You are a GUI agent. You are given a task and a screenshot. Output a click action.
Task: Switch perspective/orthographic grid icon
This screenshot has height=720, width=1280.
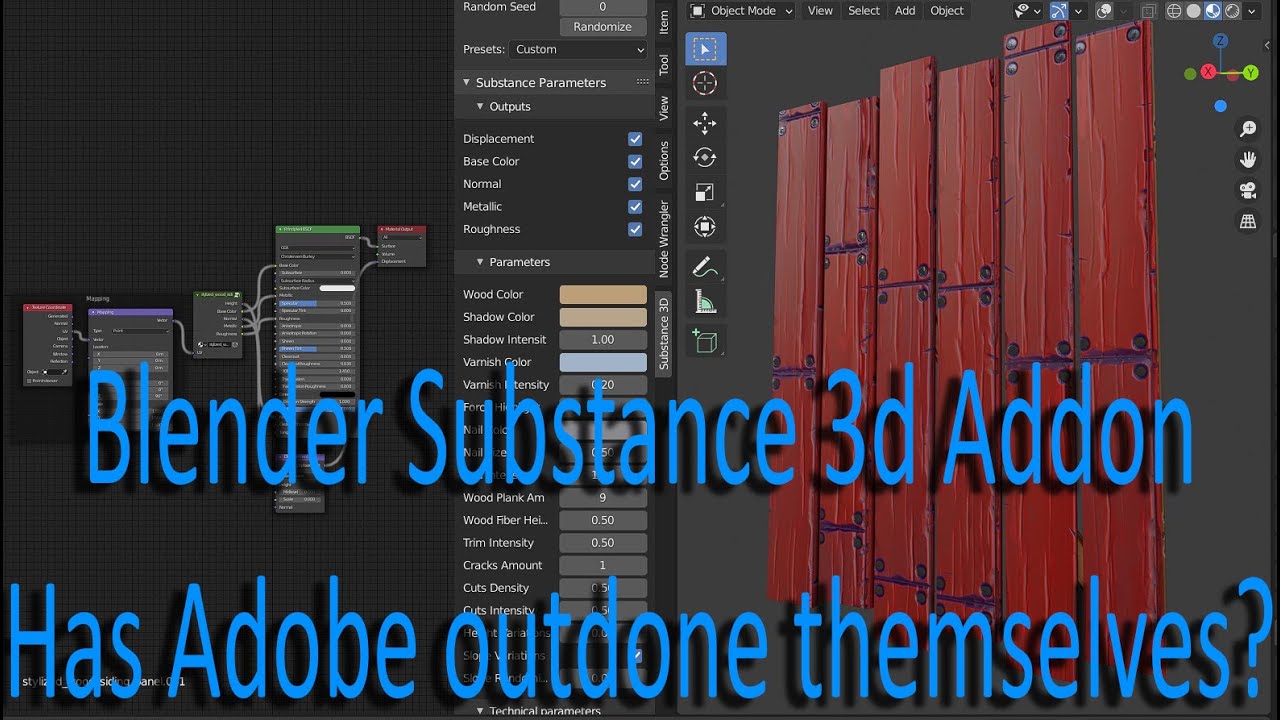[1248, 222]
